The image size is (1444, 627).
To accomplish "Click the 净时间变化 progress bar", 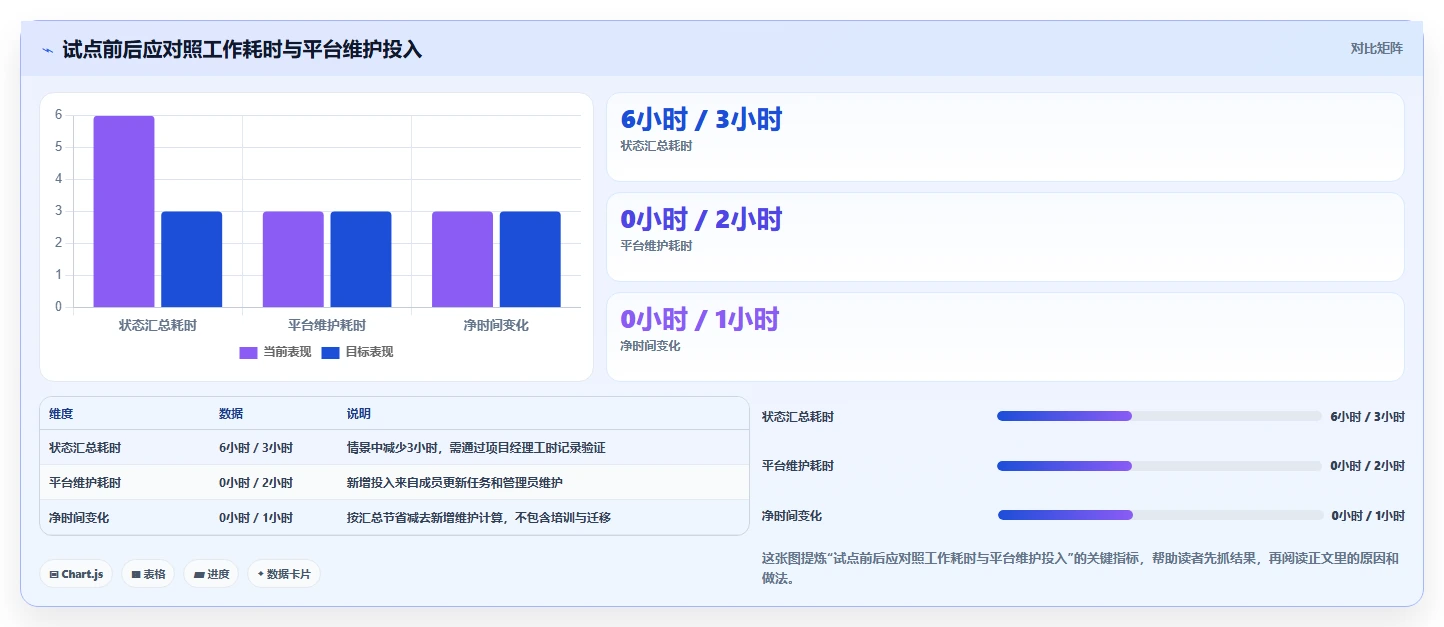I will pos(1160,515).
